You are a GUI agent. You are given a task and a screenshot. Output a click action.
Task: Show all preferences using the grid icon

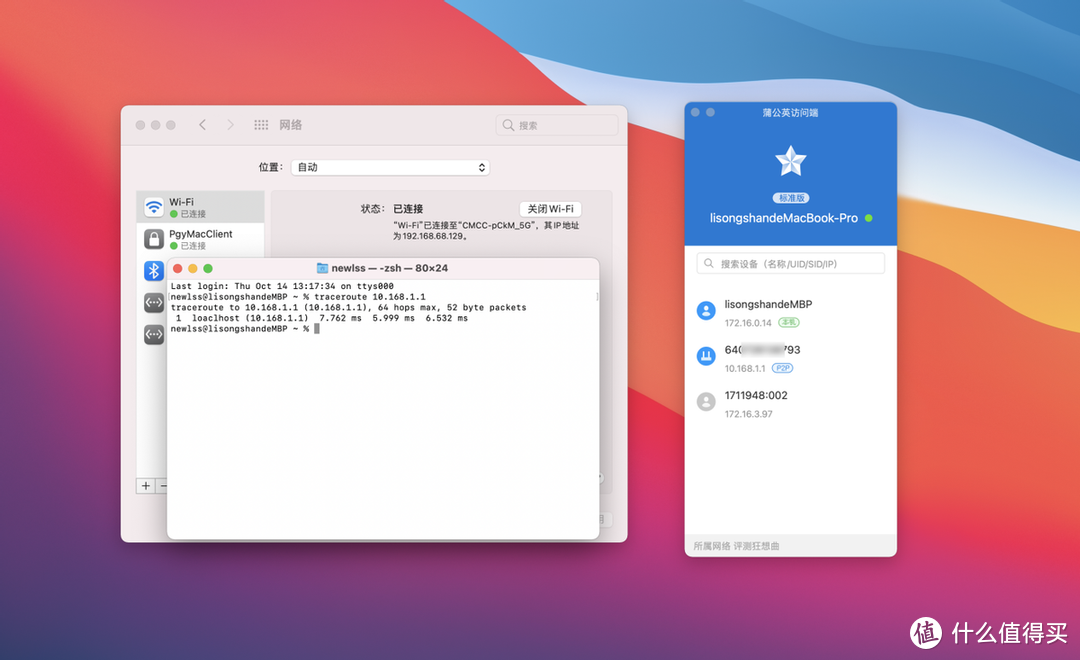pyautogui.click(x=261, y=125)
